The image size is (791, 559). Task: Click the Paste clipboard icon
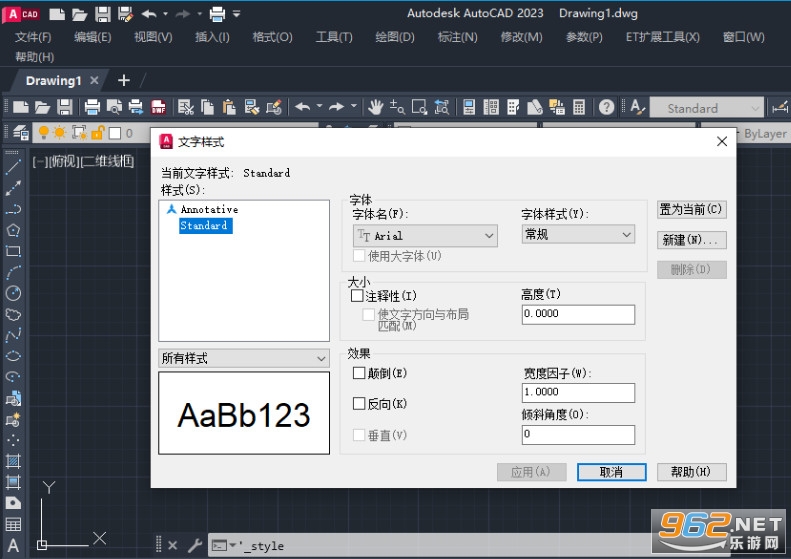230,107
